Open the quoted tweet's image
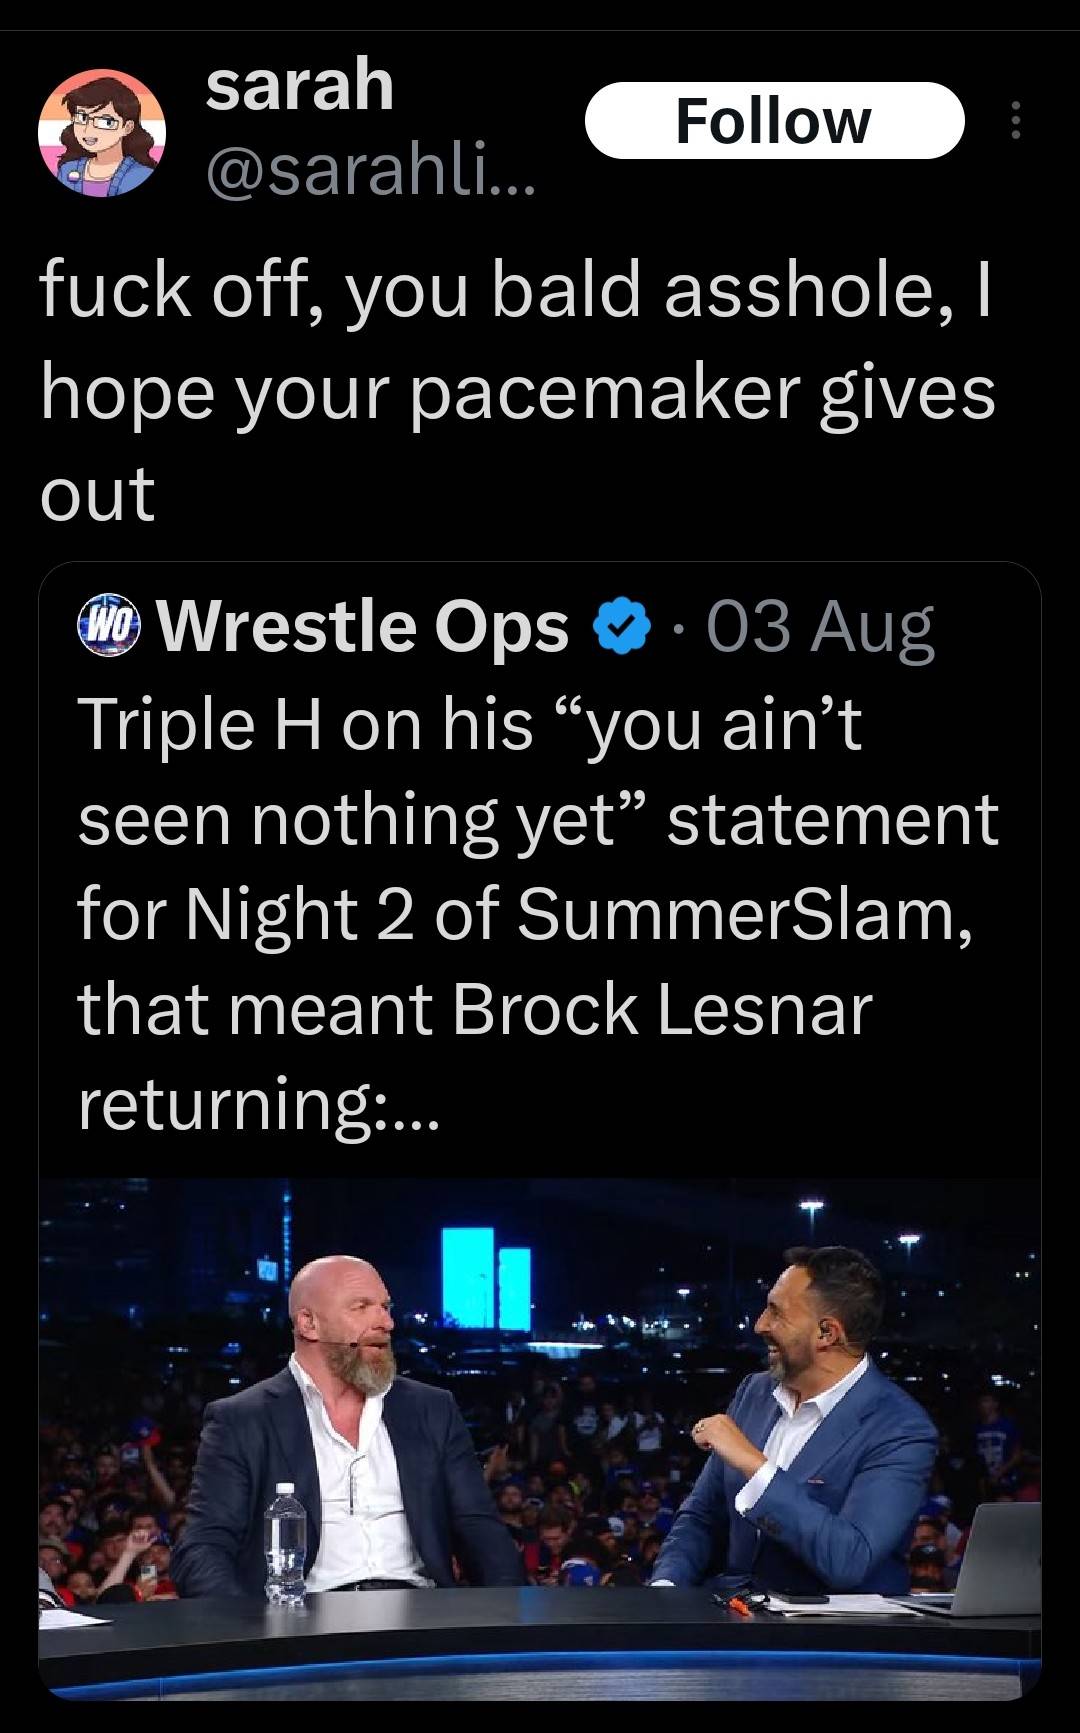The image size is (1080, 1733). [540, 1438]
